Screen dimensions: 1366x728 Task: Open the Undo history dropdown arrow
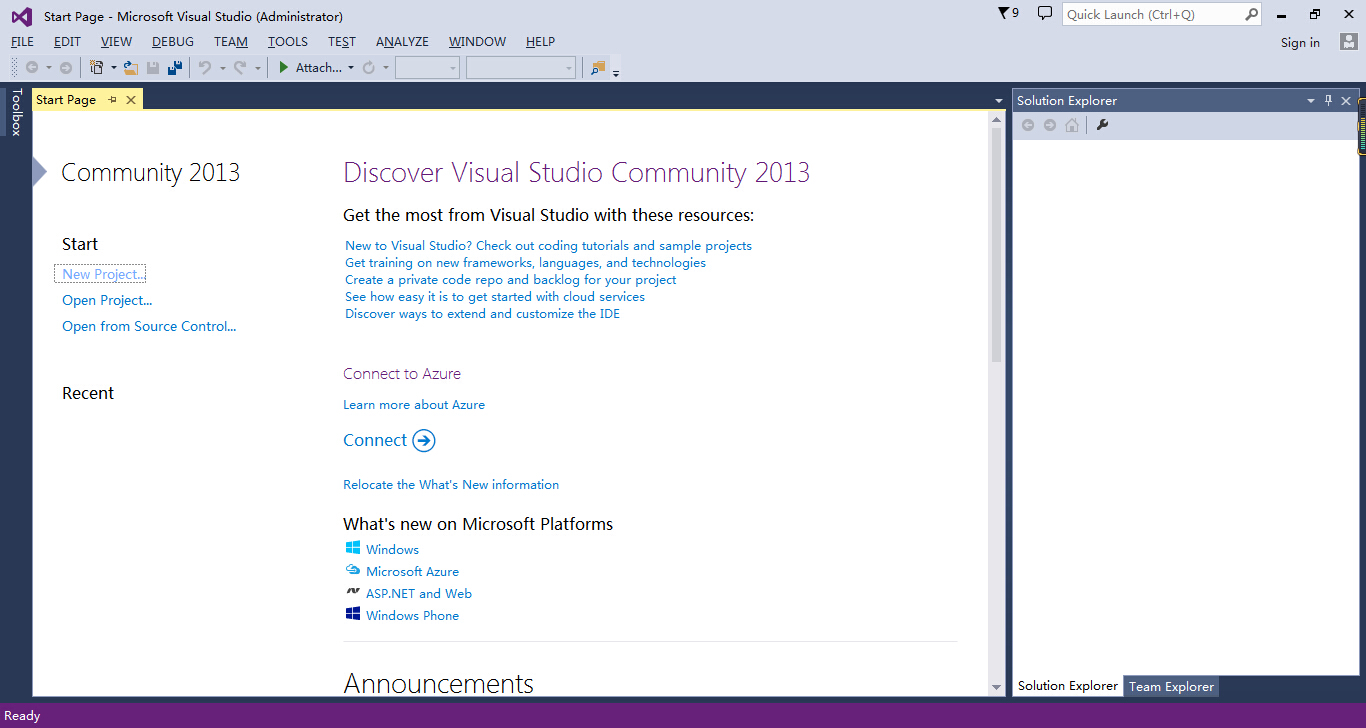(x=222, y=68)
